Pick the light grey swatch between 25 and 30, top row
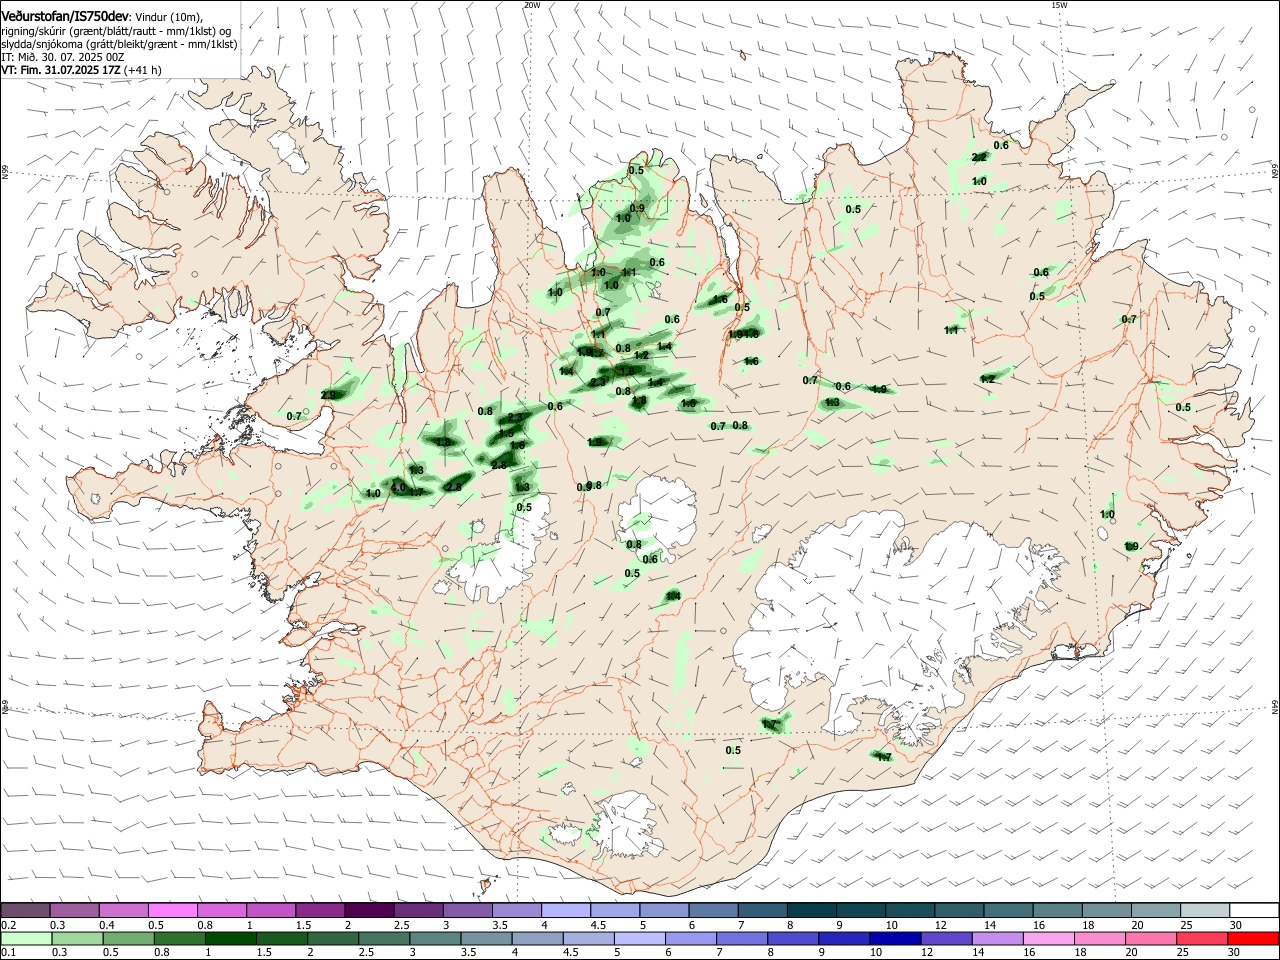 [1205, 910]
